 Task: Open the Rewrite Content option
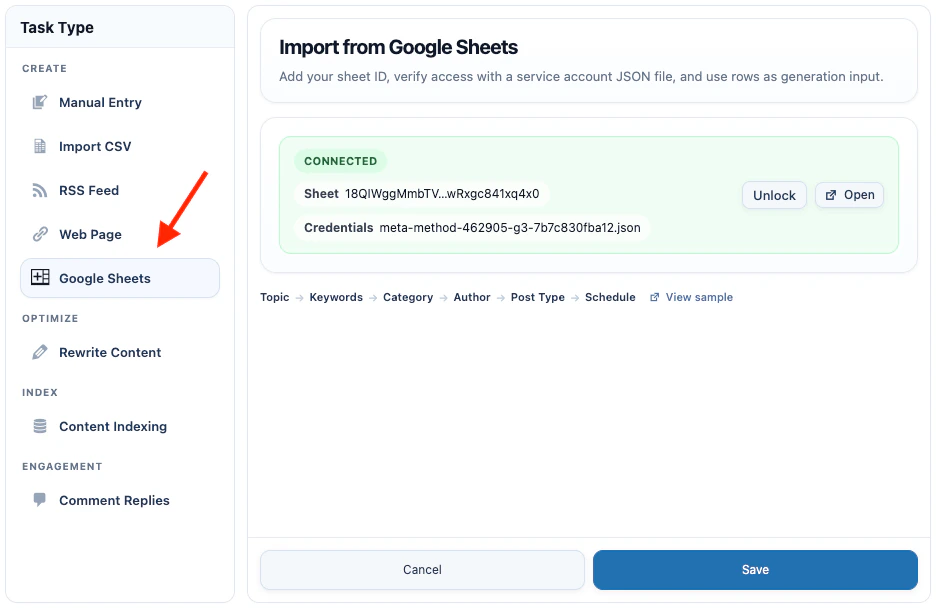120,352
